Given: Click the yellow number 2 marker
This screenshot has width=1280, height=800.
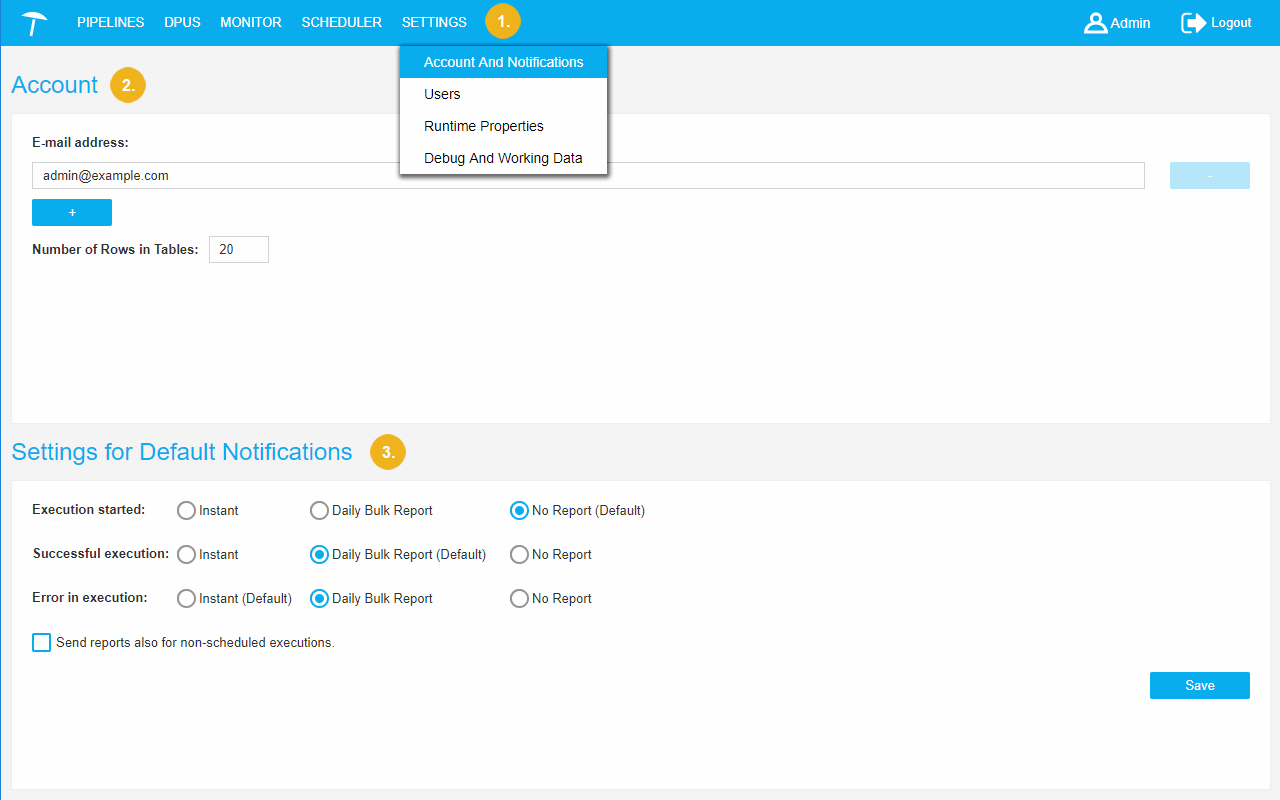Looking at the screenshot, I should [x=128, y=85].
